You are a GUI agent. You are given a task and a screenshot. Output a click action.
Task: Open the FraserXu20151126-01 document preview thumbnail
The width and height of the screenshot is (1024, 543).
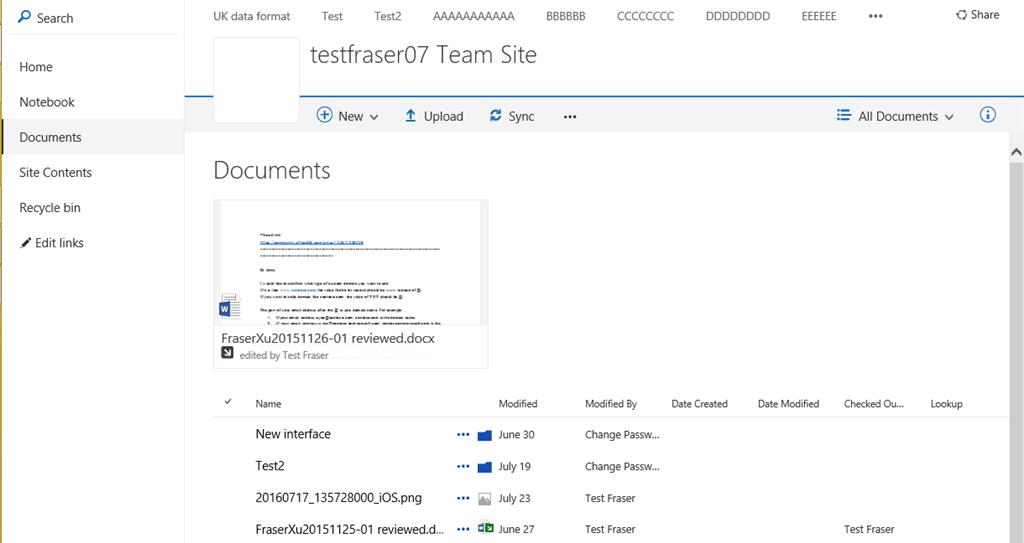click(x=351, y=263)
